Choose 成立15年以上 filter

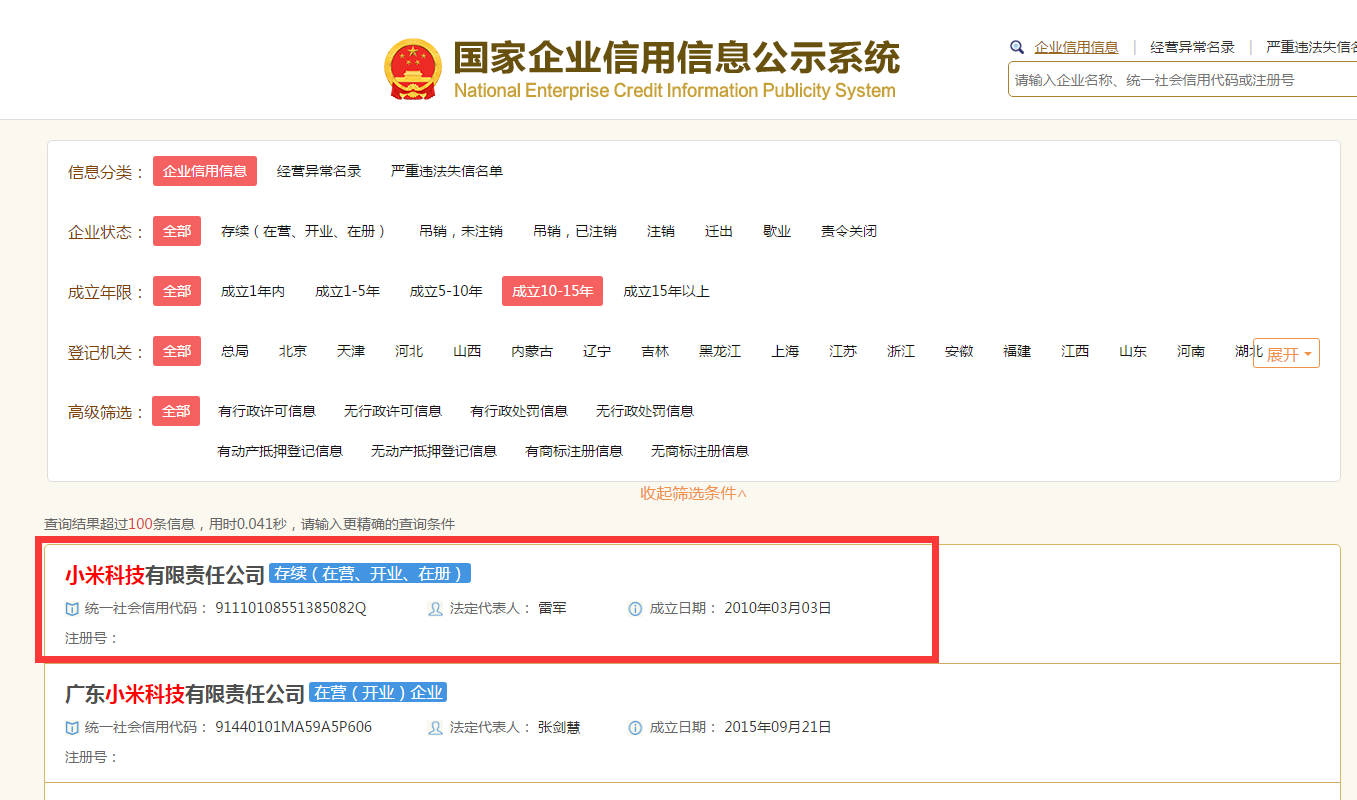(666, 291)
